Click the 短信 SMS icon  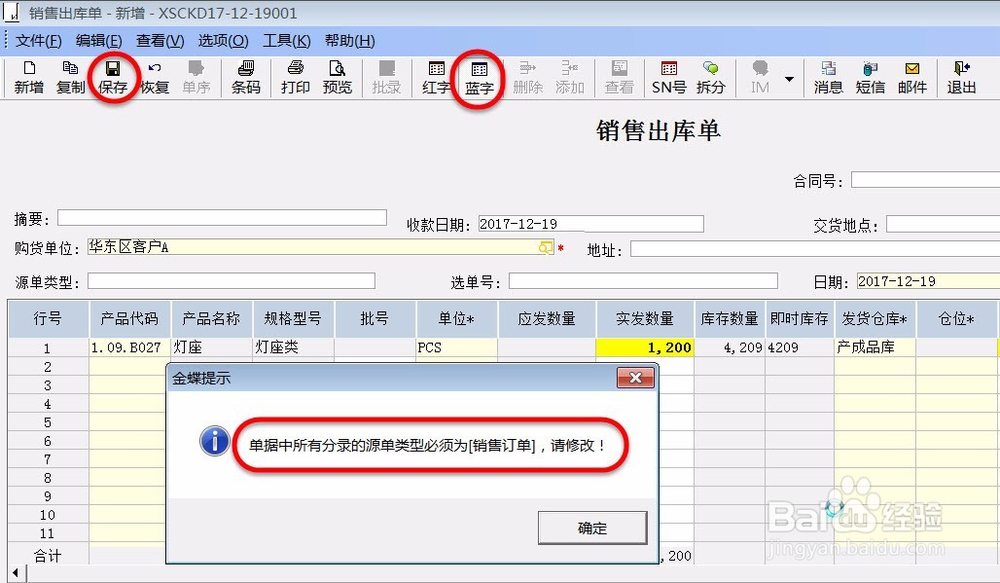pyautogui.click(x=870, y=78)
